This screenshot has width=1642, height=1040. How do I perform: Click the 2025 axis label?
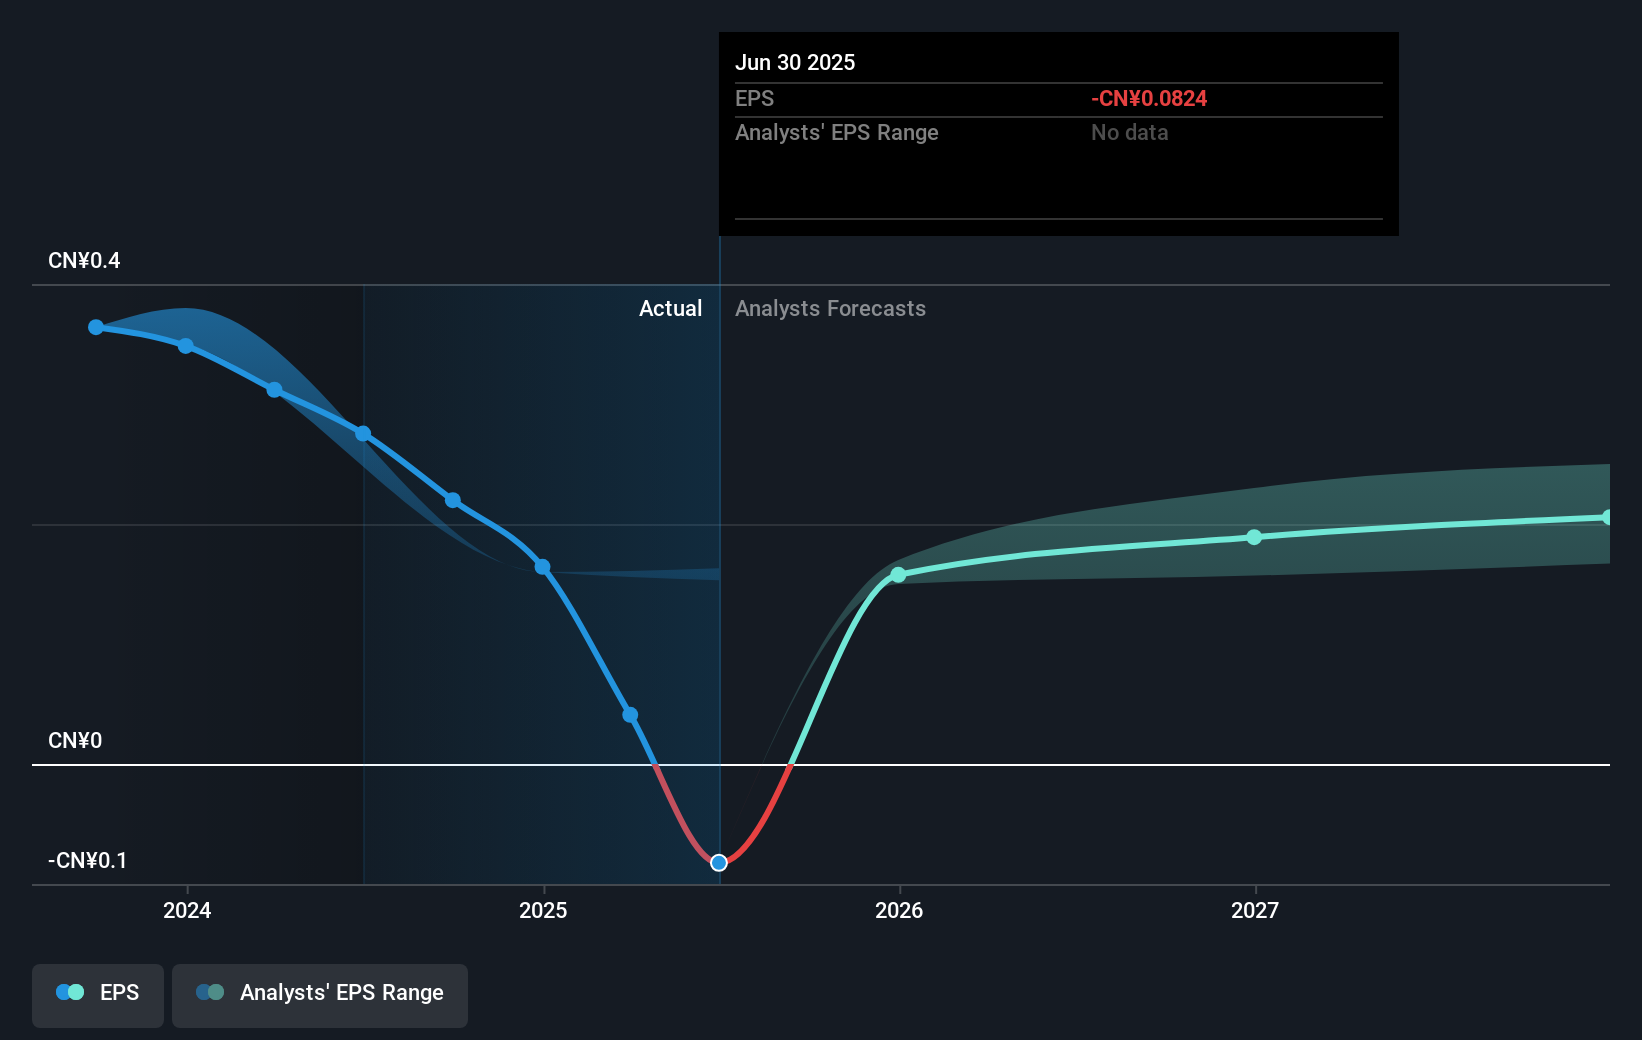tap(543, 910)
